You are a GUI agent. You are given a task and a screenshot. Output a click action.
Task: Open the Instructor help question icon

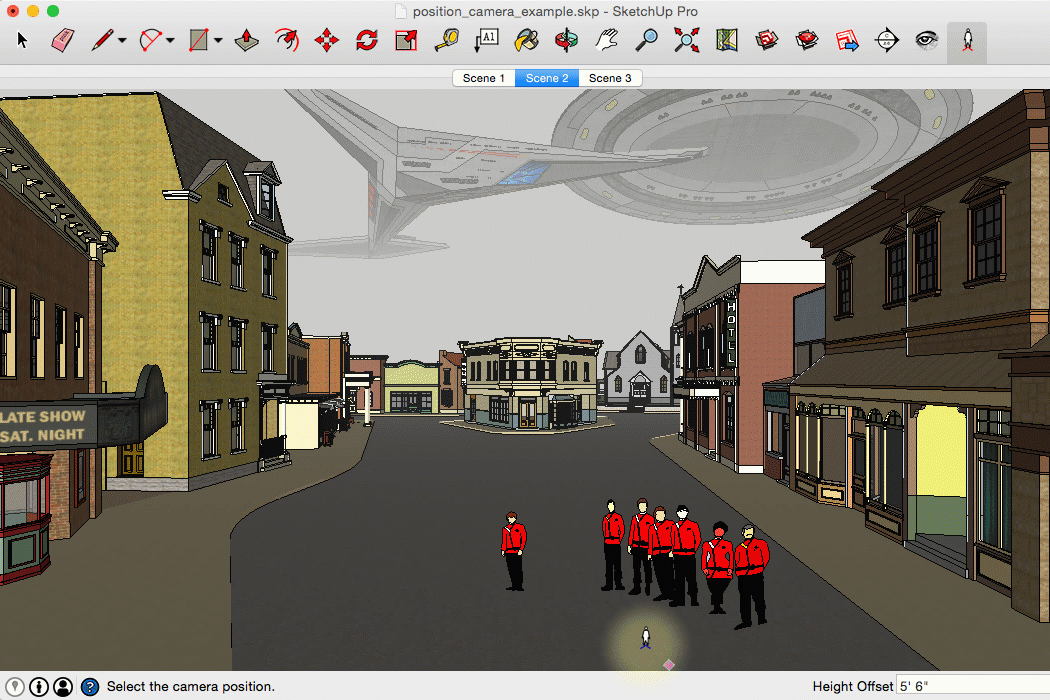[90, 687]
